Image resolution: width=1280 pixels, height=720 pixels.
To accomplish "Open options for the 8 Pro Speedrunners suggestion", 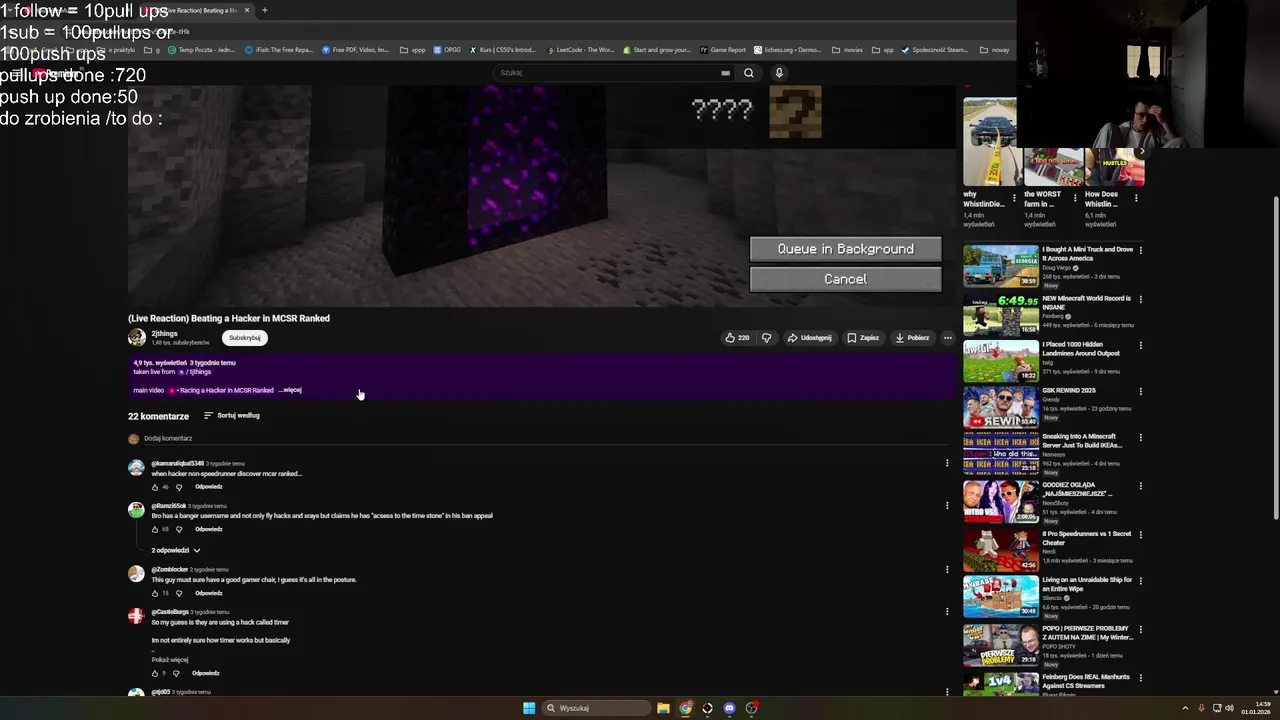I will 1140,535.
